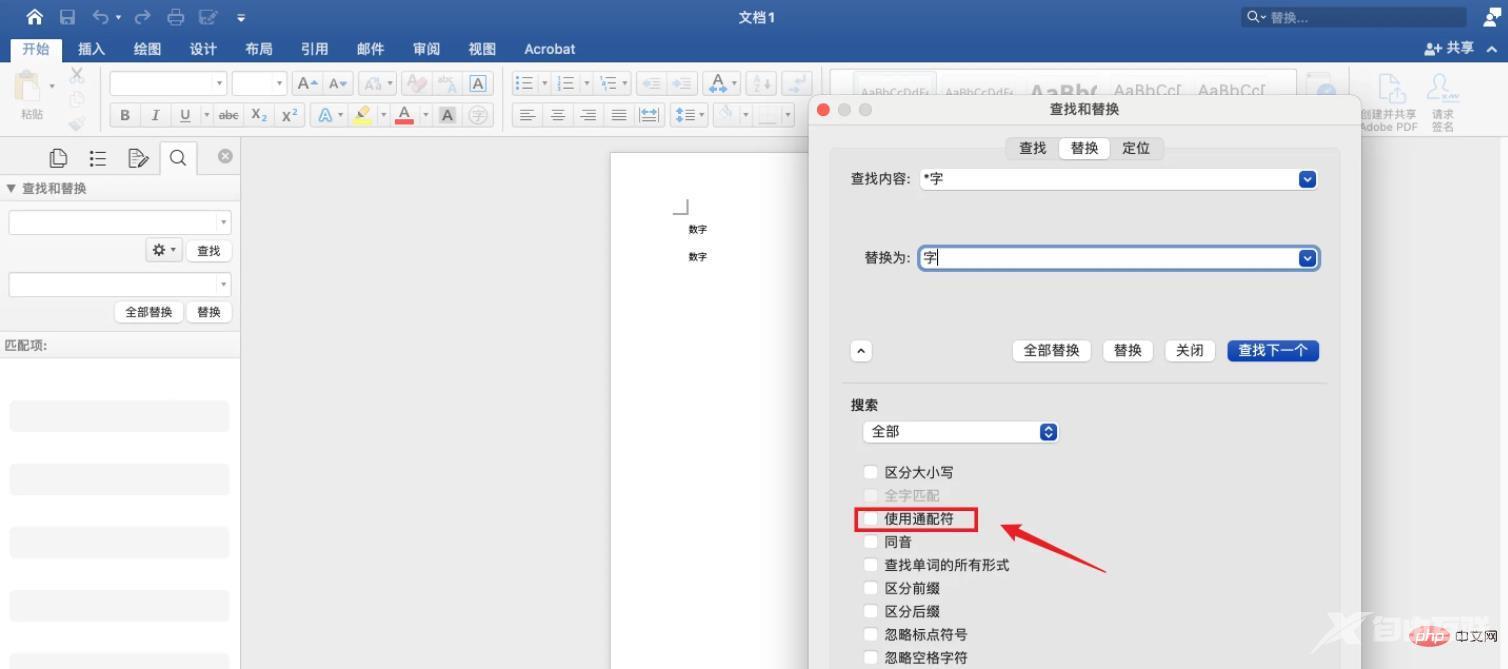Switch to the 插入 ribbon tab
This screenshot has height=669, width=1508.
[91, 49]
